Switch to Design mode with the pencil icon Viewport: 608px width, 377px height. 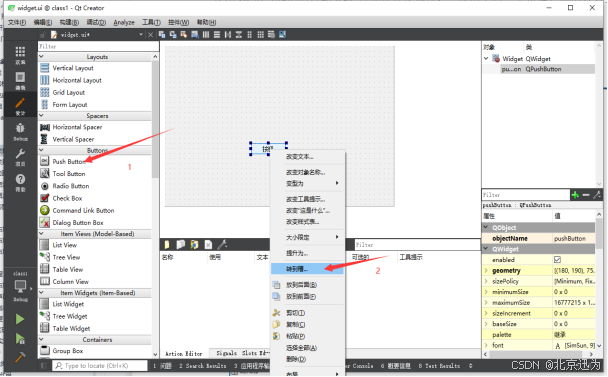(x=20, y=106)
